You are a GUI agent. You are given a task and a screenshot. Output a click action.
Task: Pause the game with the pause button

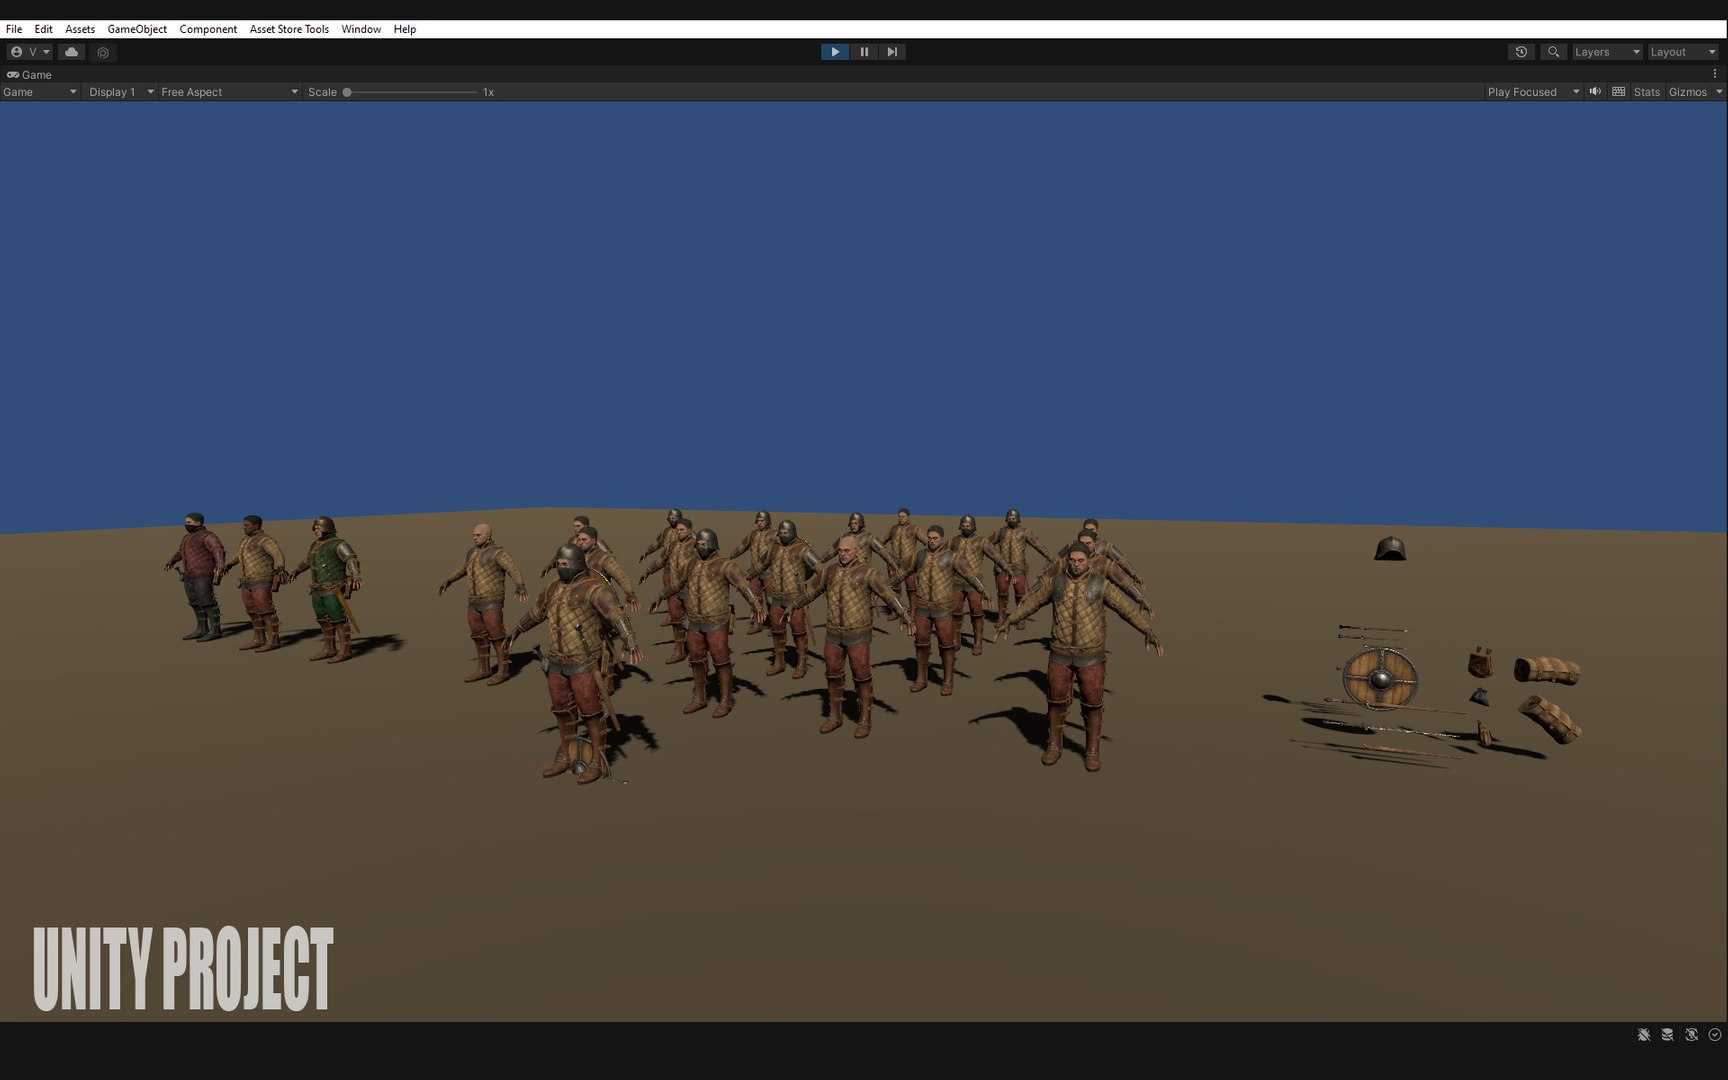pyautogui.click(x=864, y=52)
